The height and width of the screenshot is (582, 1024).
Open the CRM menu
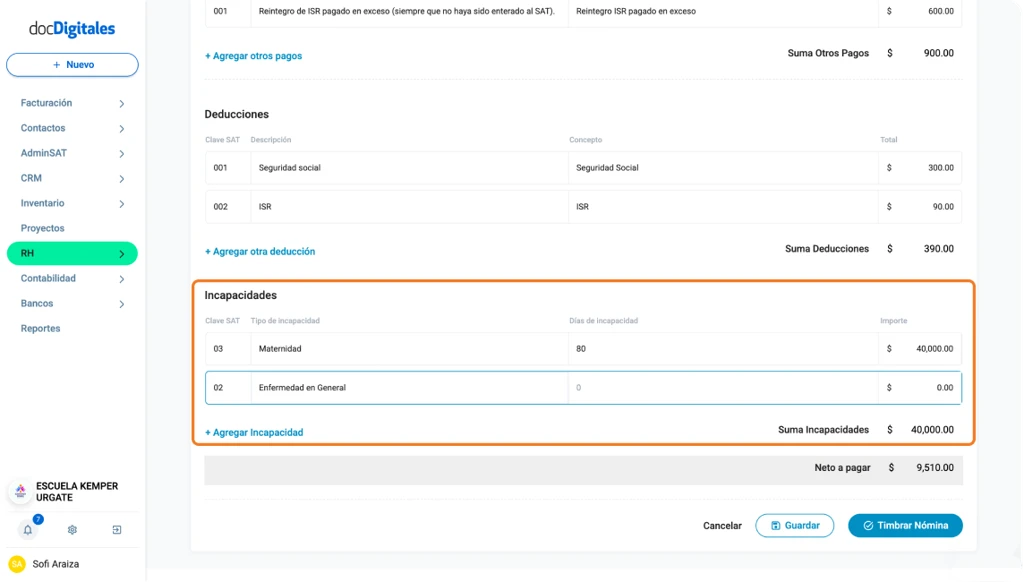[31, 178]
